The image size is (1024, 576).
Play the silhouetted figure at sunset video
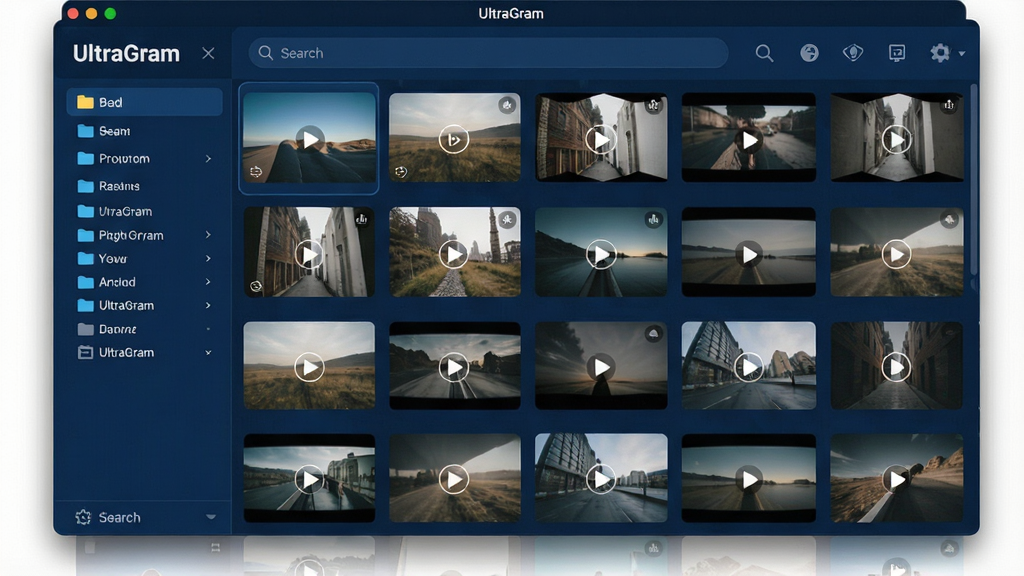point(601,367)
